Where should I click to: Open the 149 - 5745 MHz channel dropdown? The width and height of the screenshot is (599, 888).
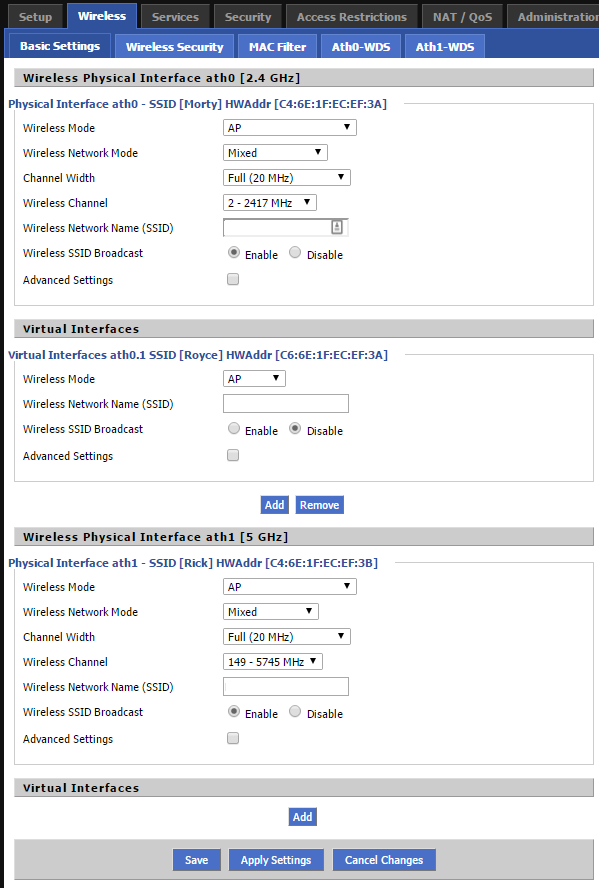pyautogui.click(x=272, y=661)
